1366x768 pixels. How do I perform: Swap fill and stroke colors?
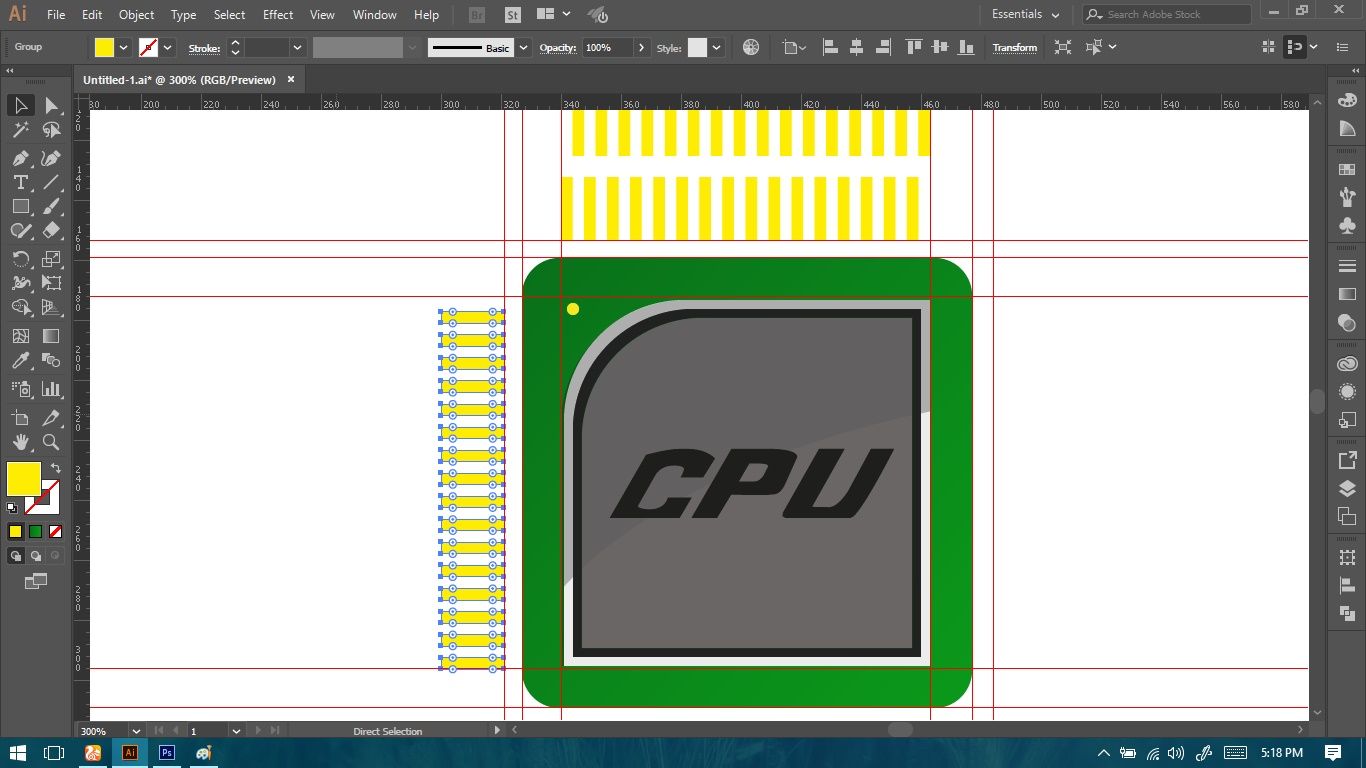56,468
